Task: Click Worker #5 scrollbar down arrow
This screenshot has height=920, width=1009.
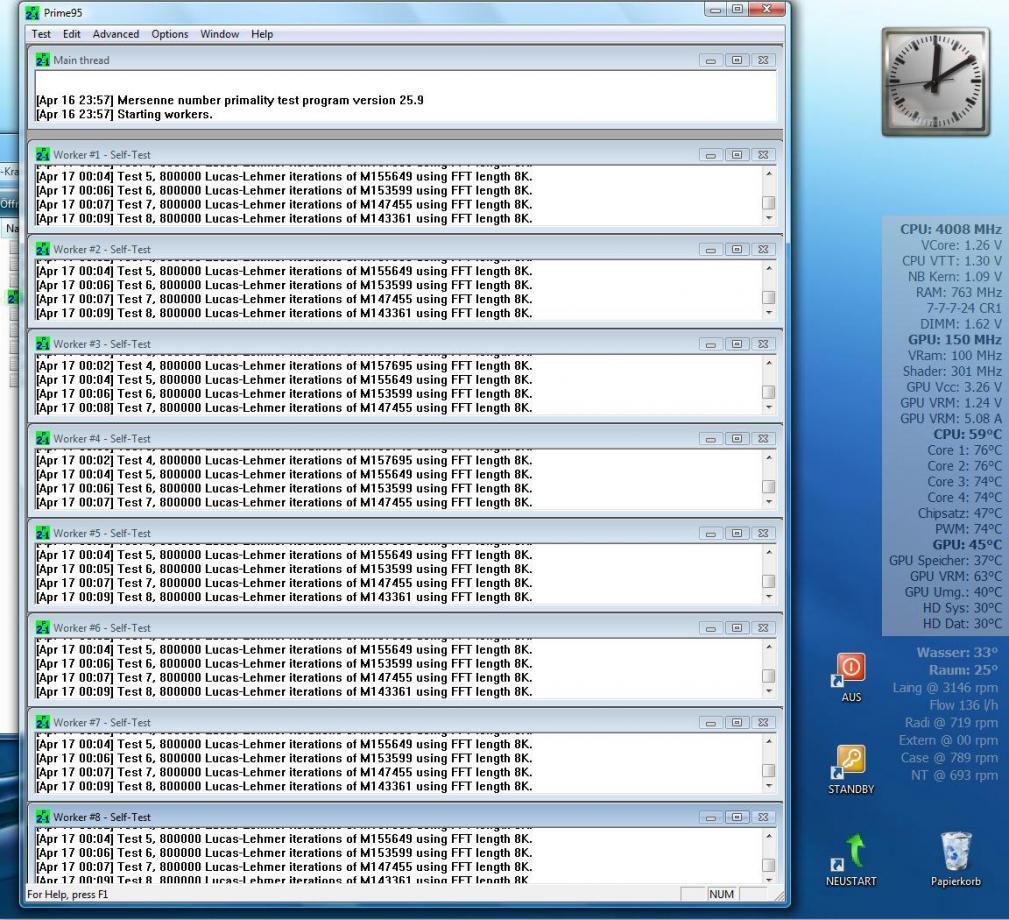Action: pos(768,596)
